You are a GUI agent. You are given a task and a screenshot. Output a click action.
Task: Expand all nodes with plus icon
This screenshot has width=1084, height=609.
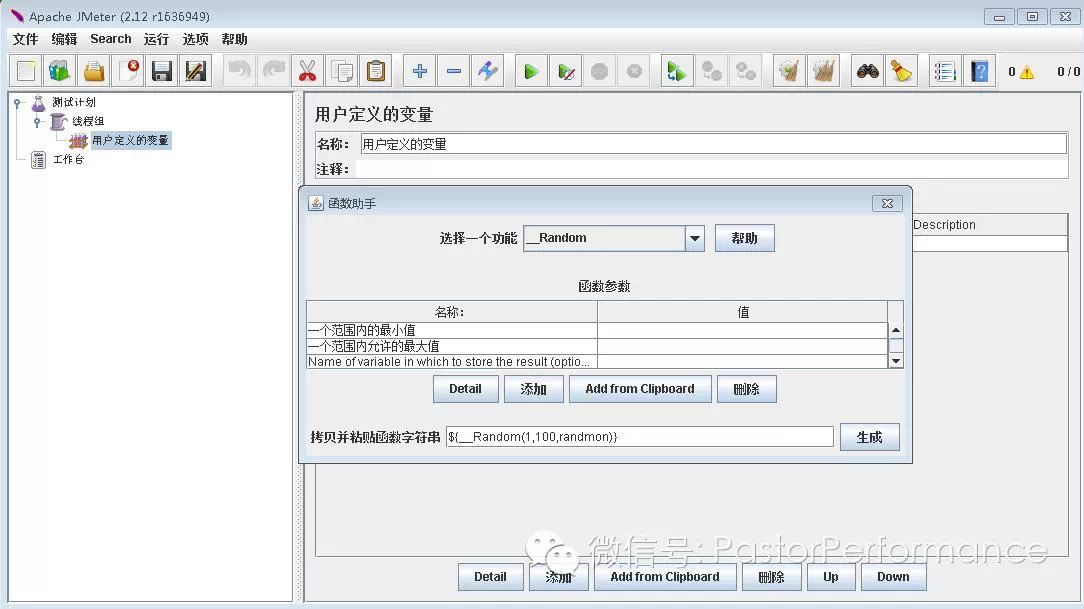(x=420, y=71)
